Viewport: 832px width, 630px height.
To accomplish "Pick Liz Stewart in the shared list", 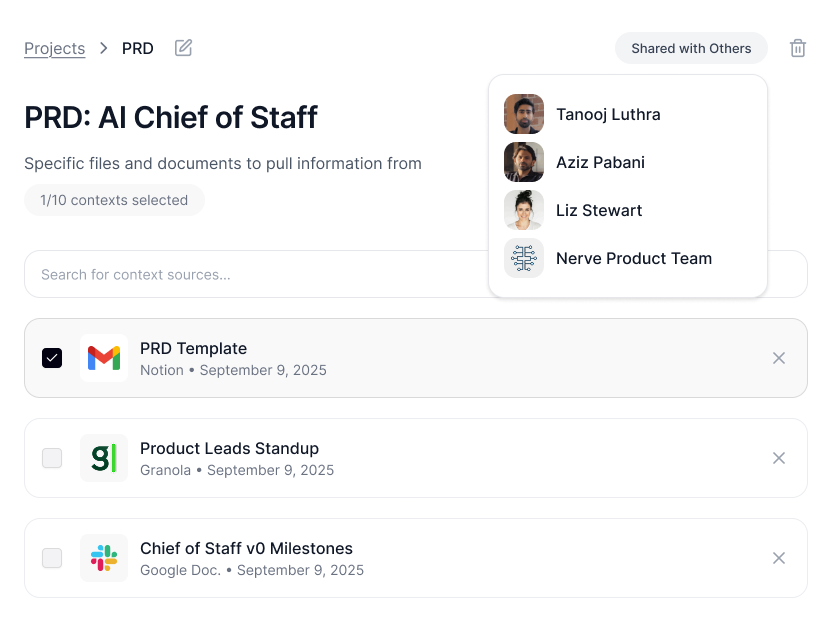I will click(599, 210).
